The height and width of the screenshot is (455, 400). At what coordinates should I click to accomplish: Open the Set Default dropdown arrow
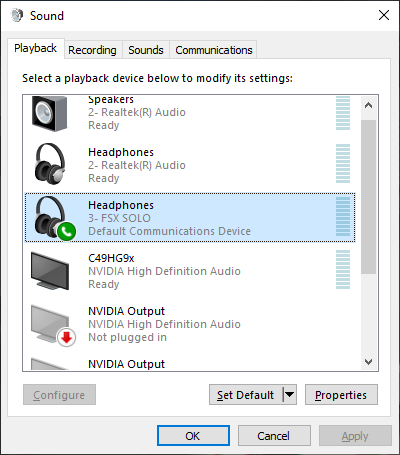(289, 395)
